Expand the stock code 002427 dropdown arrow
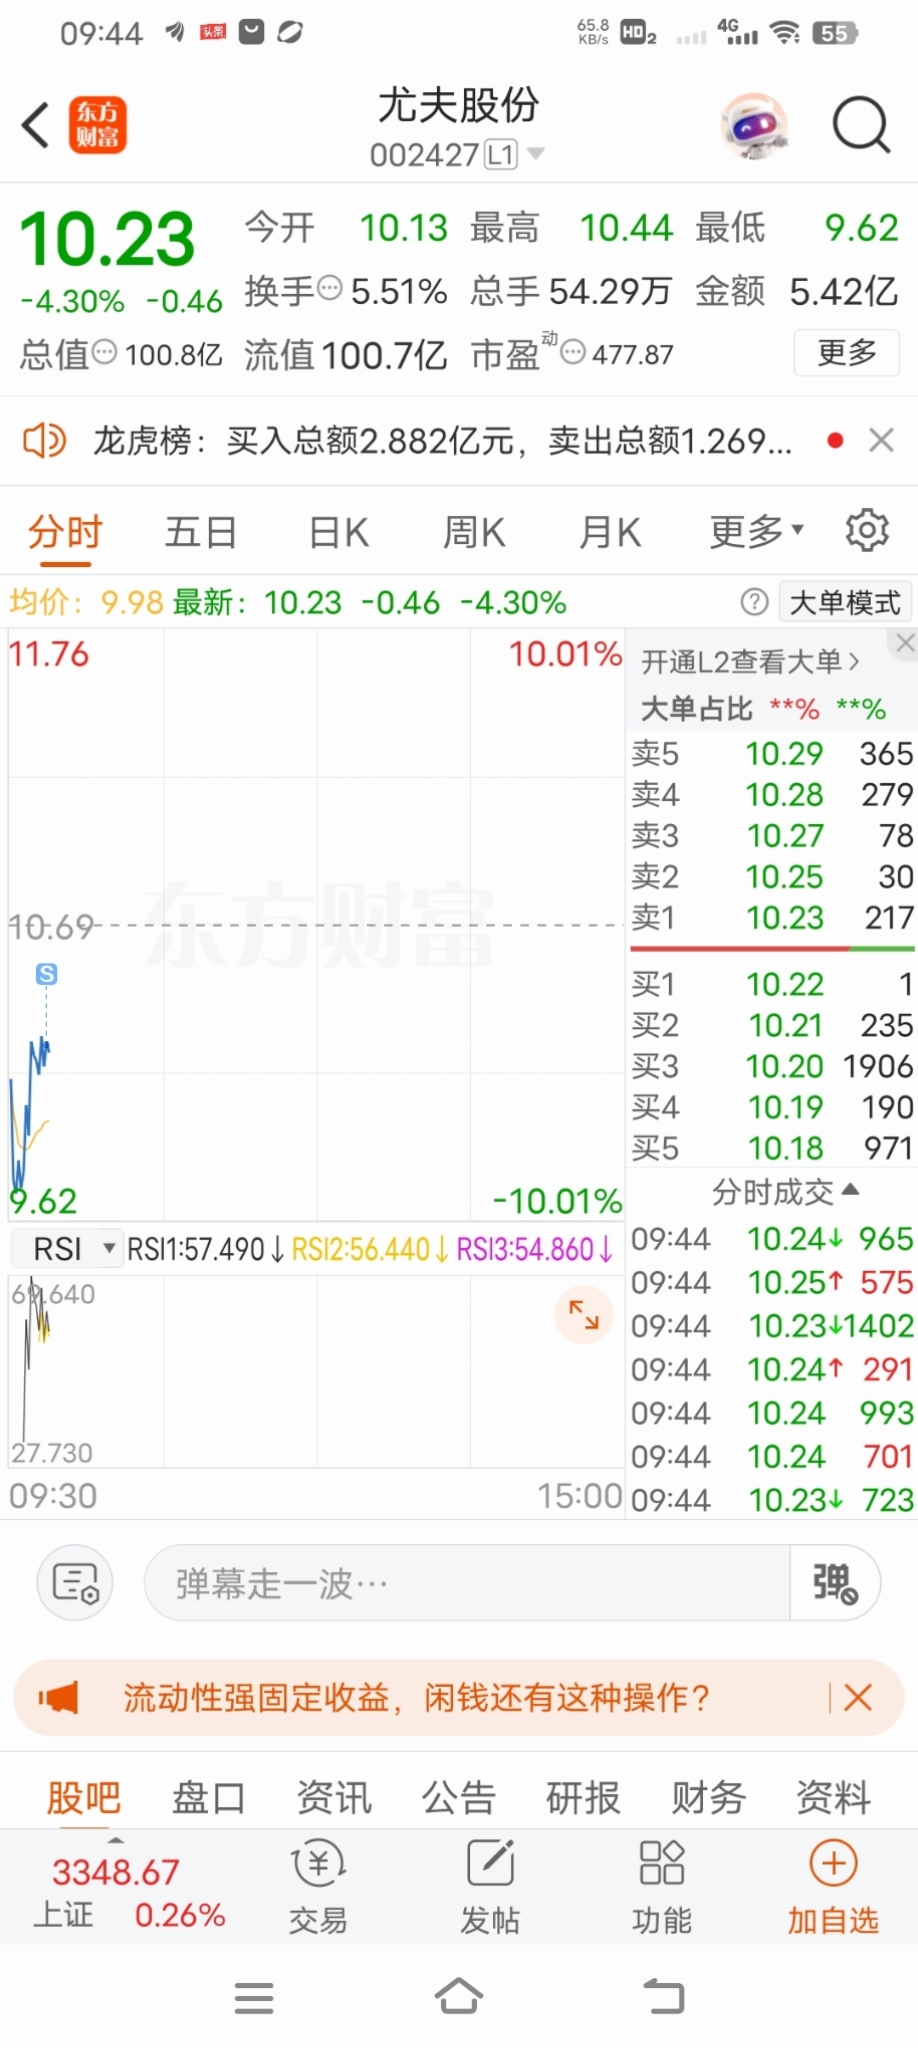 [x=536, y=154]
